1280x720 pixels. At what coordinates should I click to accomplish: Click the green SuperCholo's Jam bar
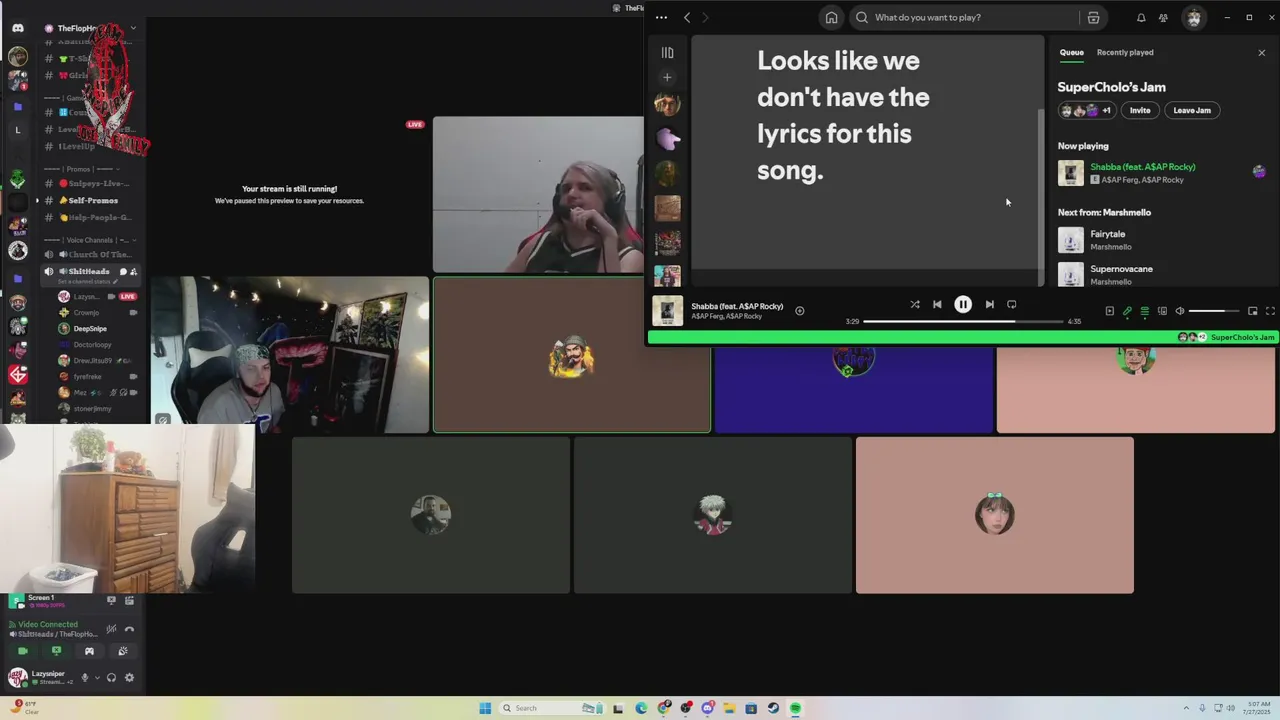pyautogui.click(x=962, y=337)
